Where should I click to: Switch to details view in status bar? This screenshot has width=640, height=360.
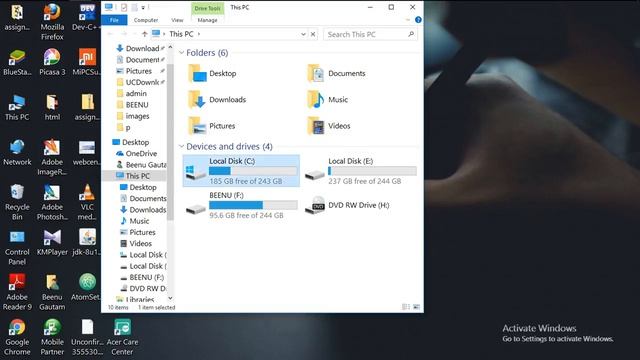click(406, 307)
